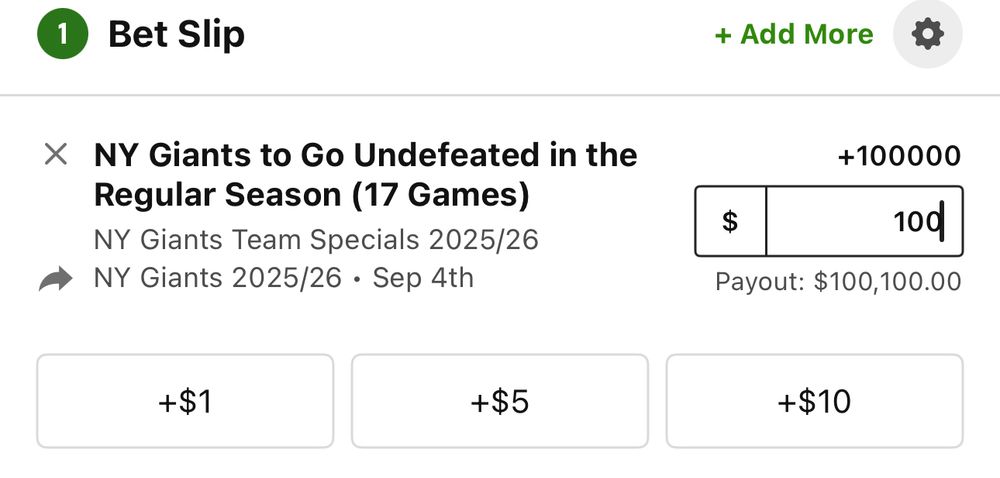Click the Regular Season (17 Games) line
1000x478 pixels.
(312, 196)
